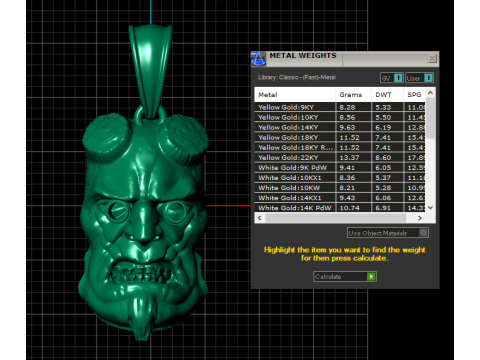Click the 6.05 DWT value
The width and height of the screenshot is (480, 360).
click(383, 168)
